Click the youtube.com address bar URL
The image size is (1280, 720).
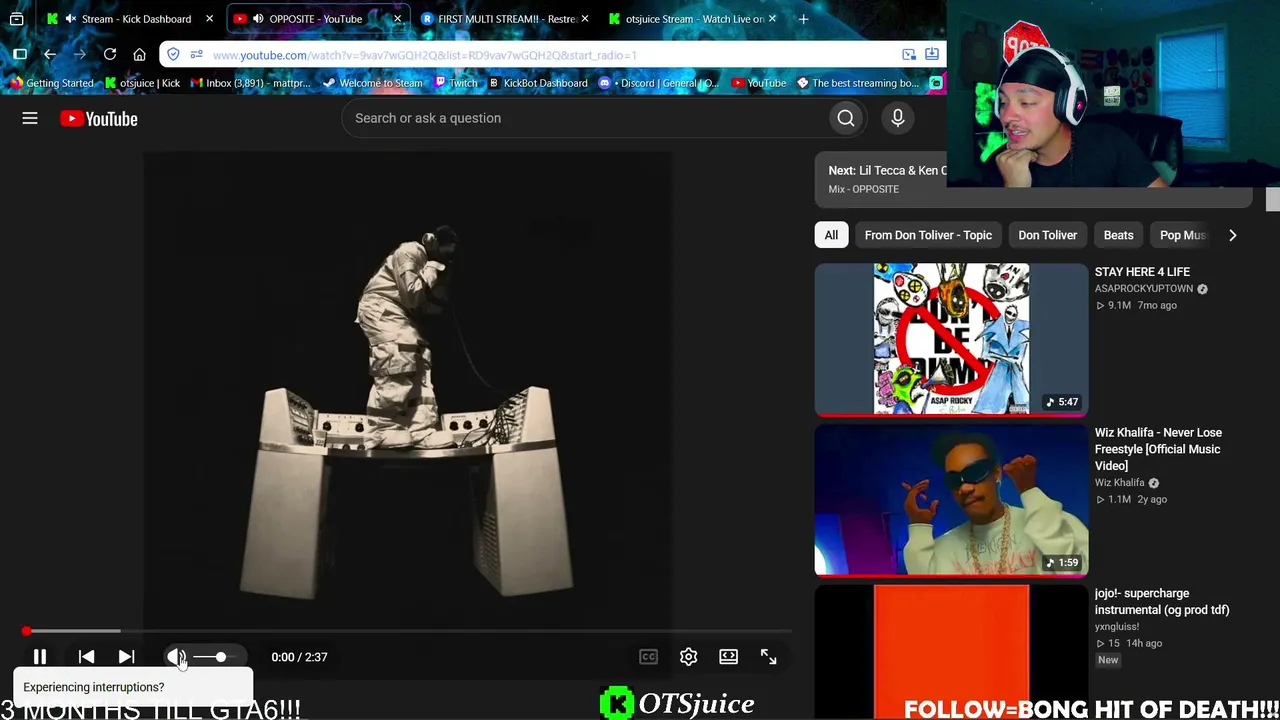coord(424,55)
